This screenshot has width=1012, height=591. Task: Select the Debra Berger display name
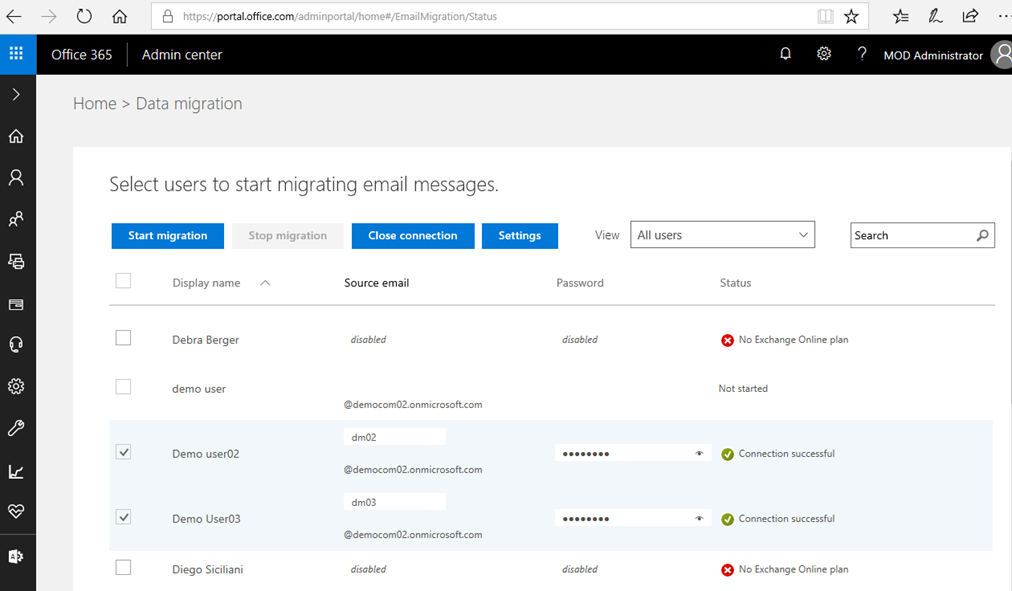coord(206,340)
